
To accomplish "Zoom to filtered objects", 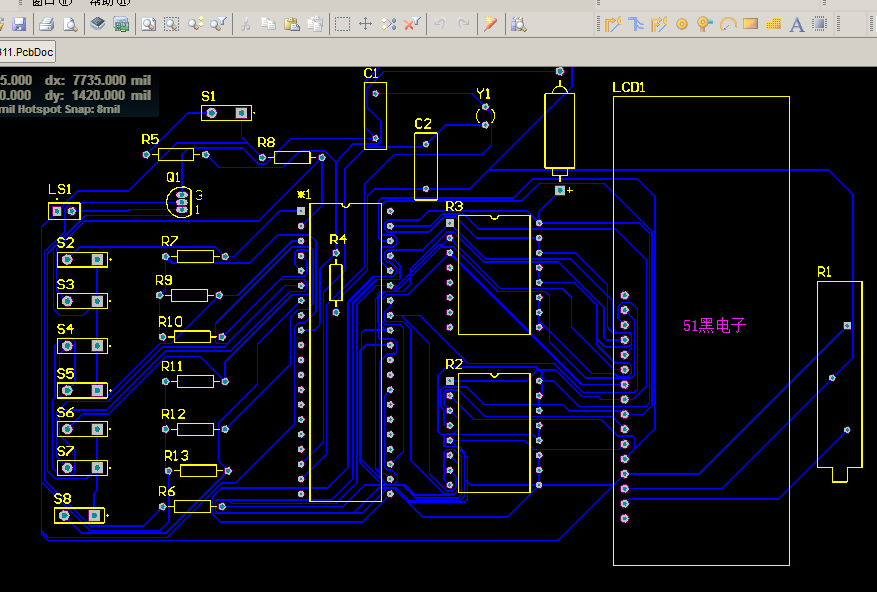I will [218, 24].
